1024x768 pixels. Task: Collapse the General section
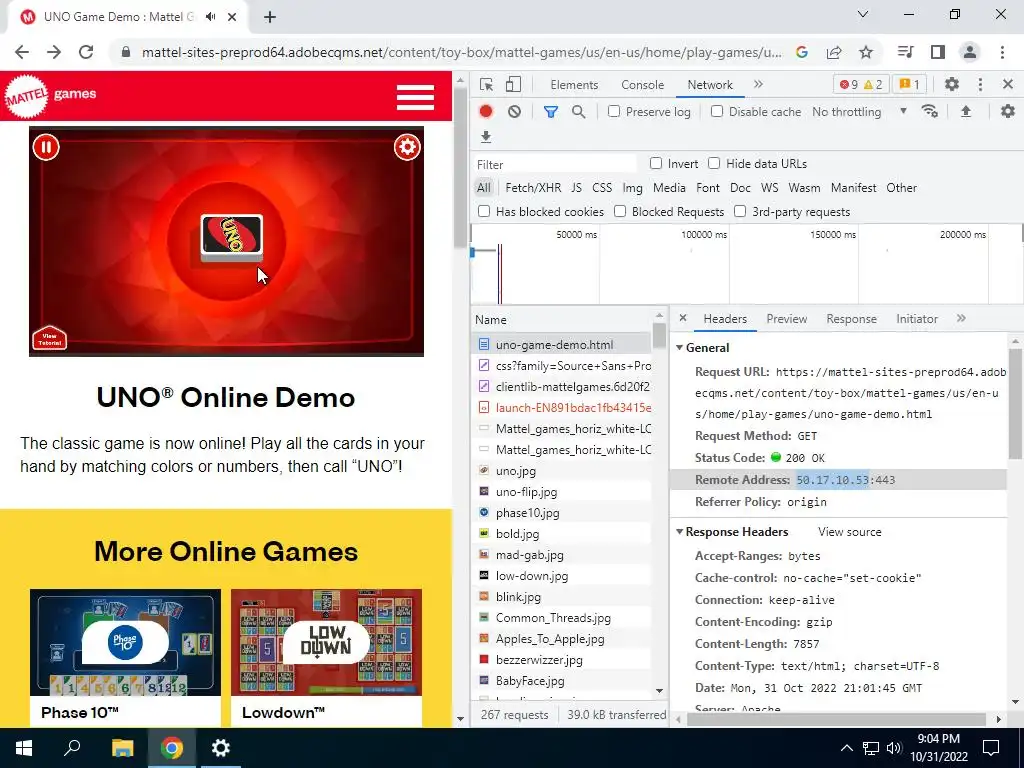click(x=680, y=347)
